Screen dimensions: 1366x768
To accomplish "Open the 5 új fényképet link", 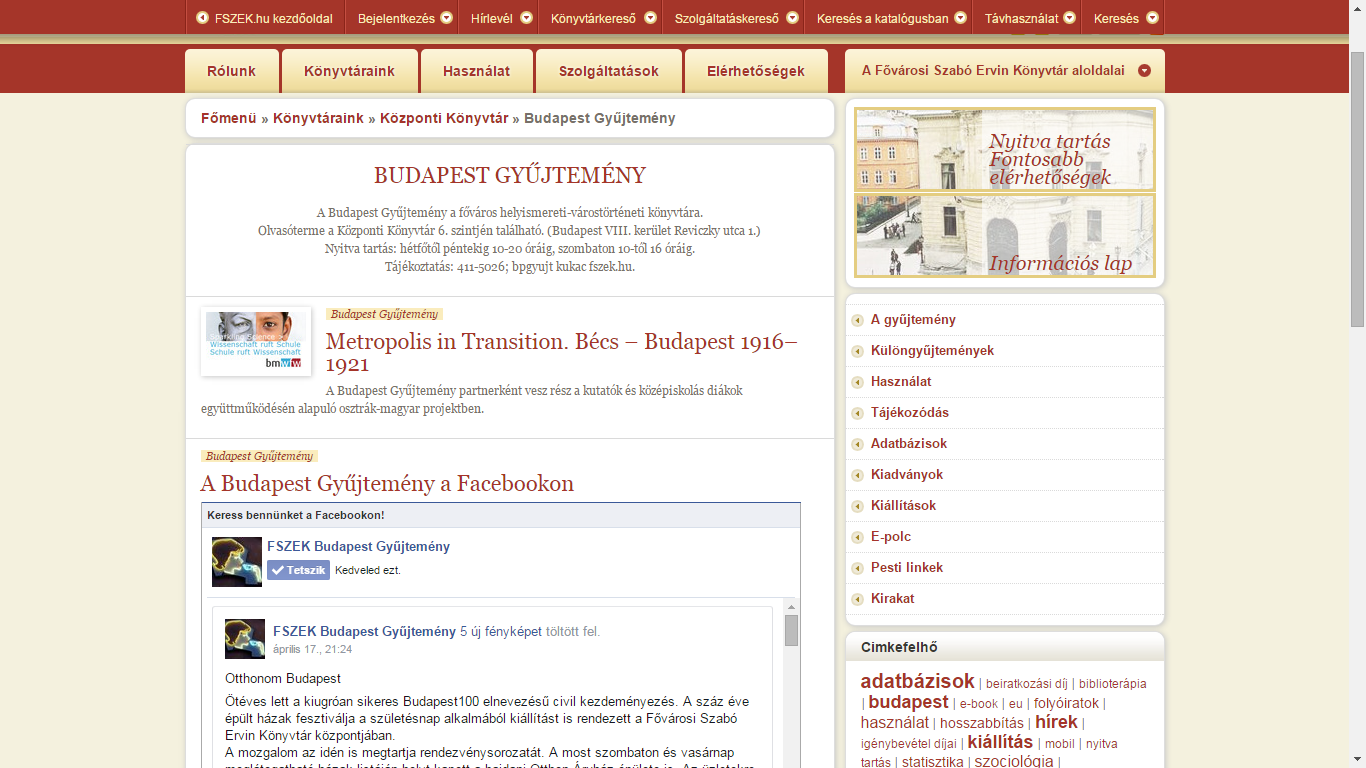I will 501,632.
